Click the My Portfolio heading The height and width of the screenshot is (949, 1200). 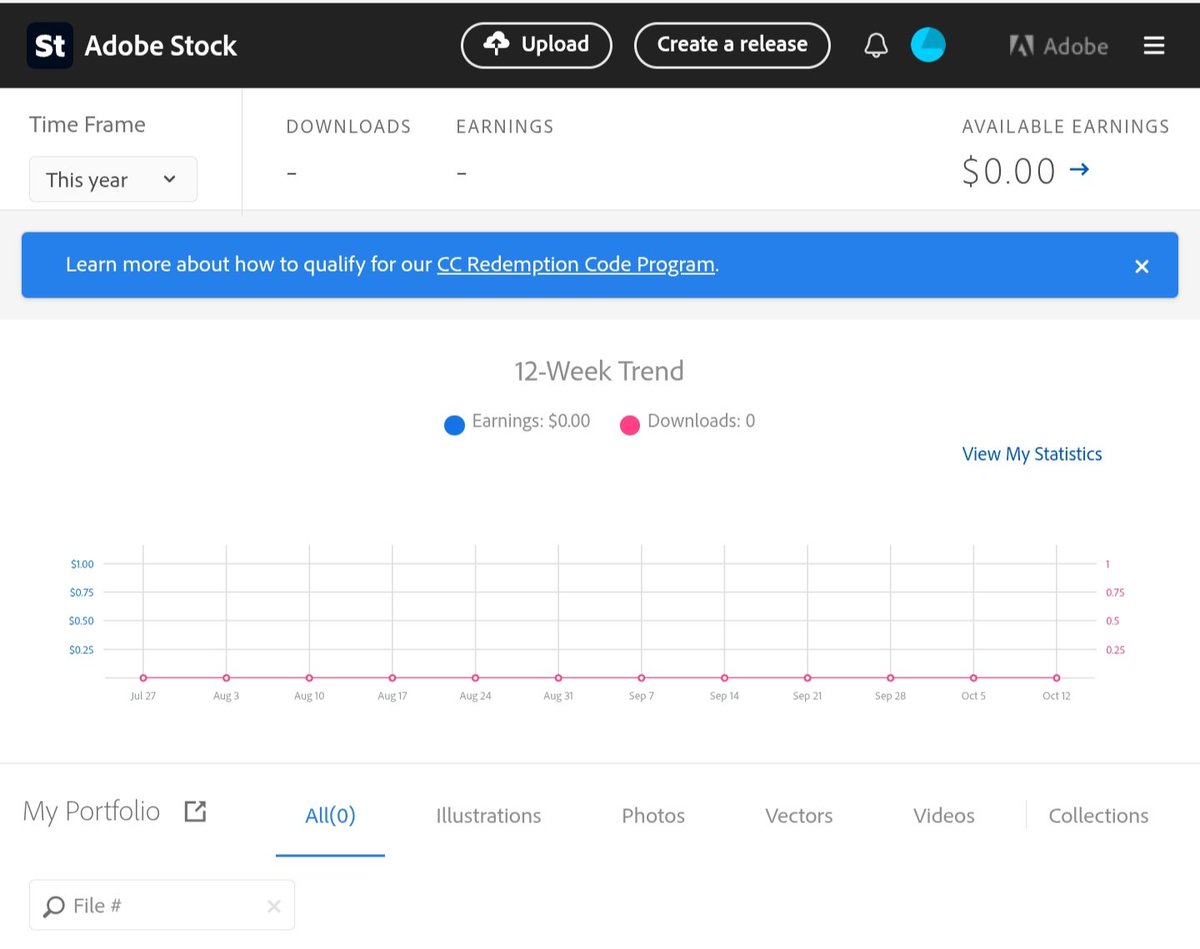(x=91, y=811)
